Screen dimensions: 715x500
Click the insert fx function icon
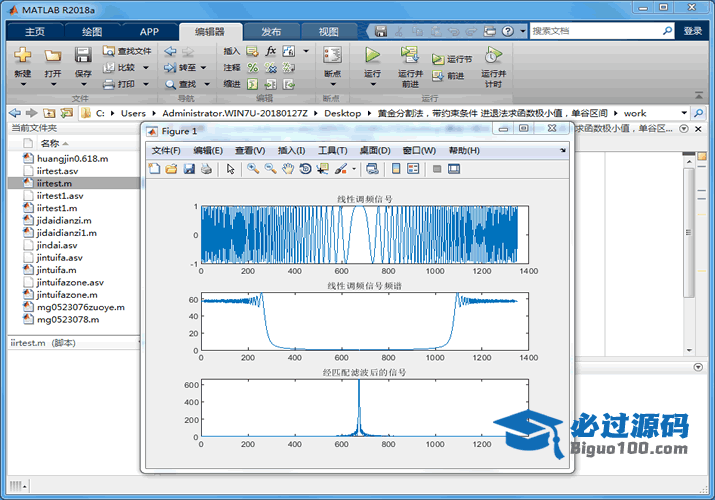[271, 51]
